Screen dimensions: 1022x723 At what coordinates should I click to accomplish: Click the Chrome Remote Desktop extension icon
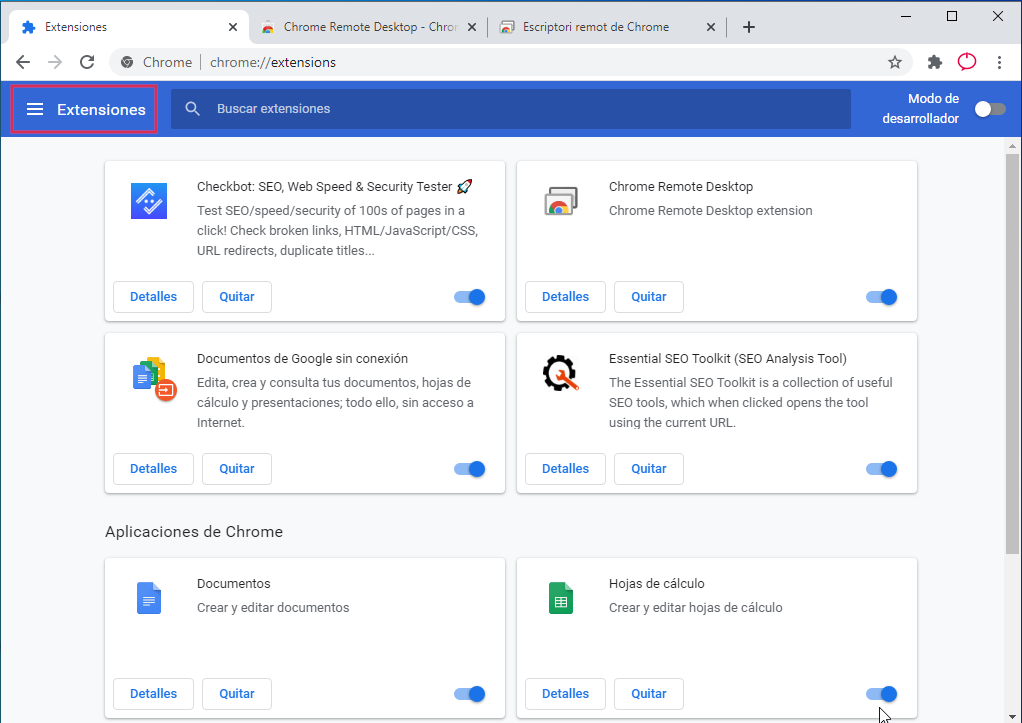pyautogui.click(x=561, y=201)
